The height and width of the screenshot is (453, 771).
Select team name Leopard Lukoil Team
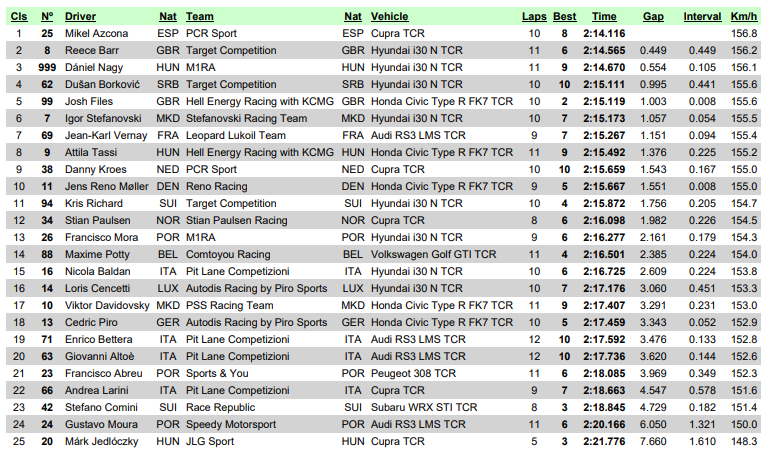coord(236,135)
